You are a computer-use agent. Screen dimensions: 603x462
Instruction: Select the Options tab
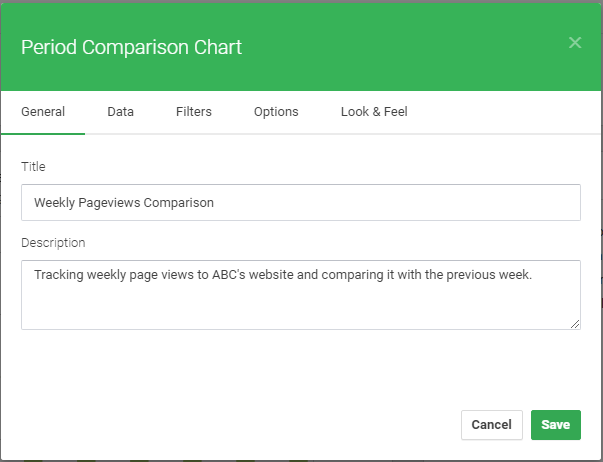pyautogui.click(x=276, y=112)
